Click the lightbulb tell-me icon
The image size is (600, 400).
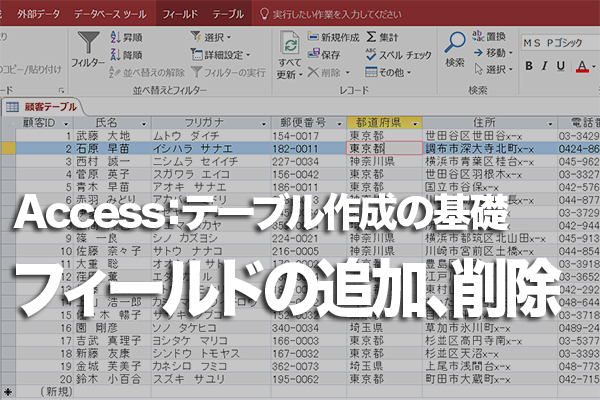coord(264,14)
